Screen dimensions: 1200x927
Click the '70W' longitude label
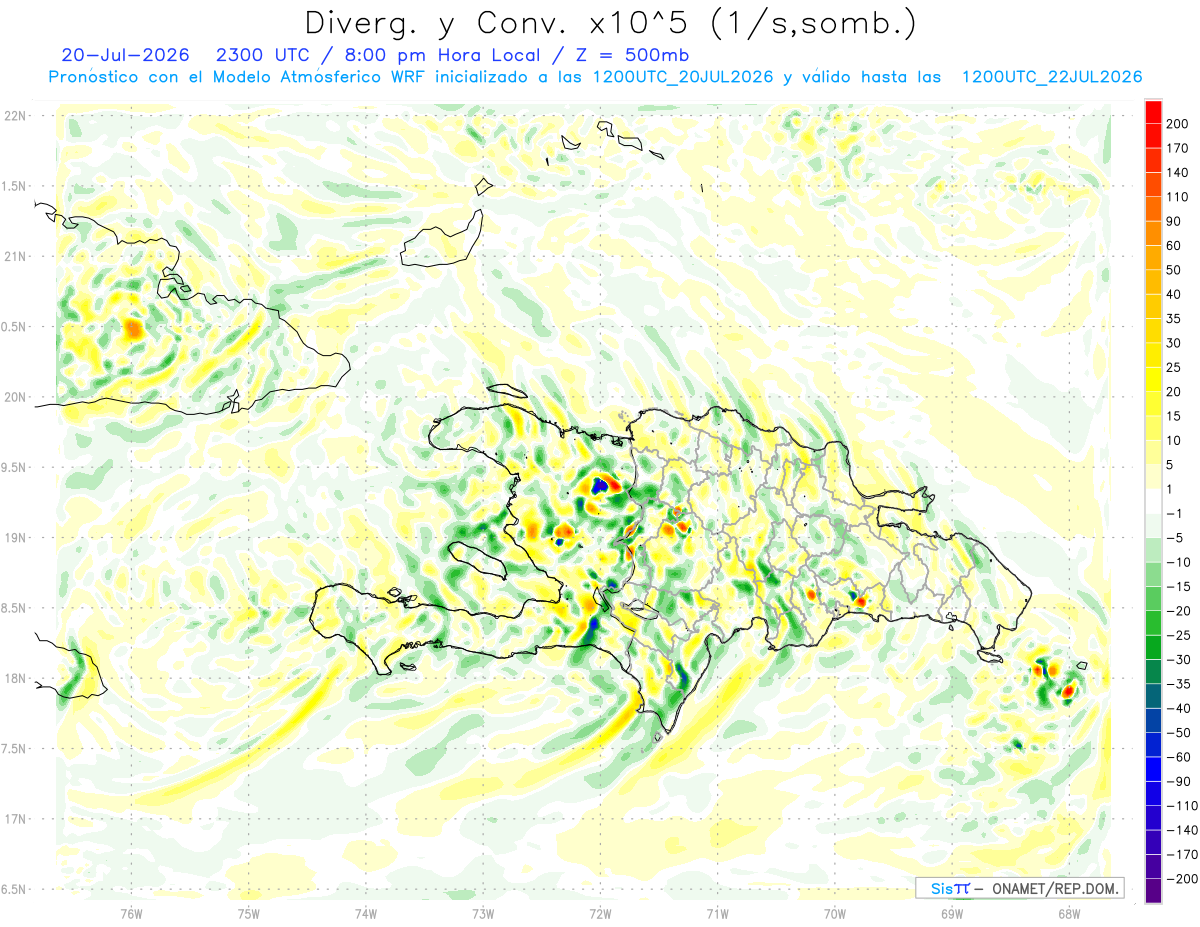click(x=834, y=912)
